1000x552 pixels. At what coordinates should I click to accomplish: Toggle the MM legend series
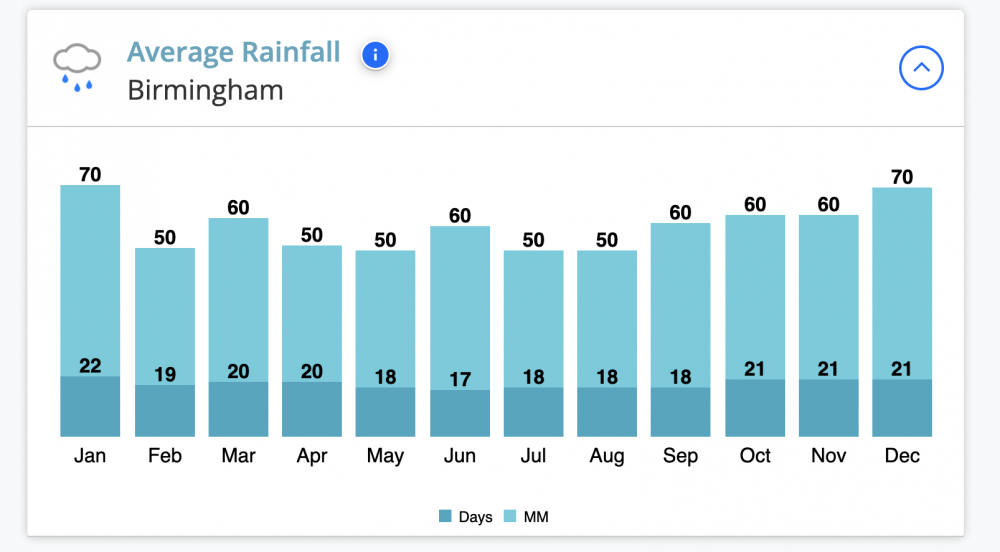point(526,516)
